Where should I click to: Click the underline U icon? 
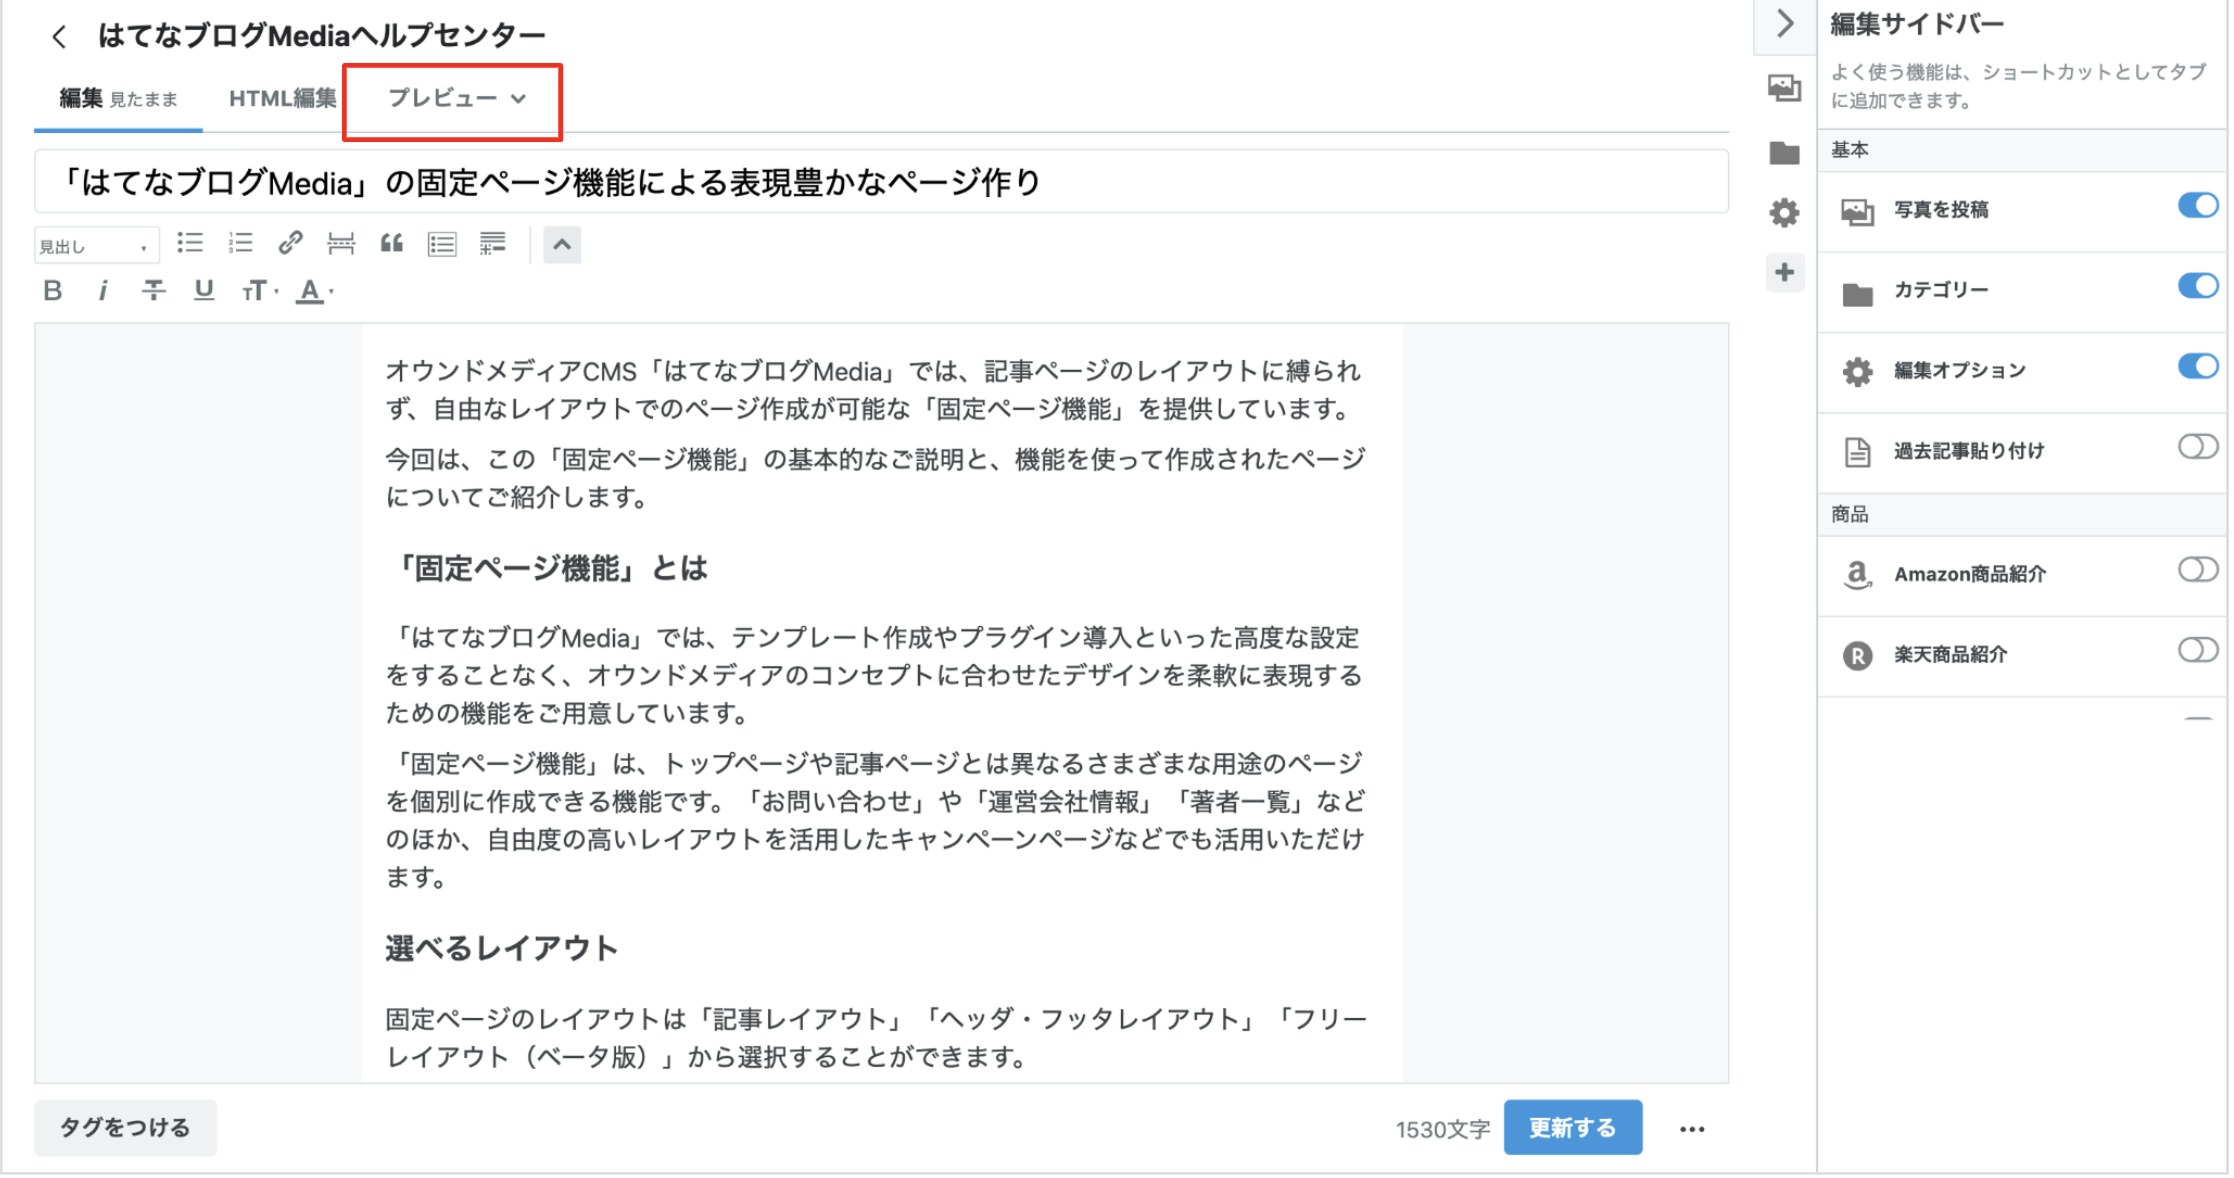point(204,291)
